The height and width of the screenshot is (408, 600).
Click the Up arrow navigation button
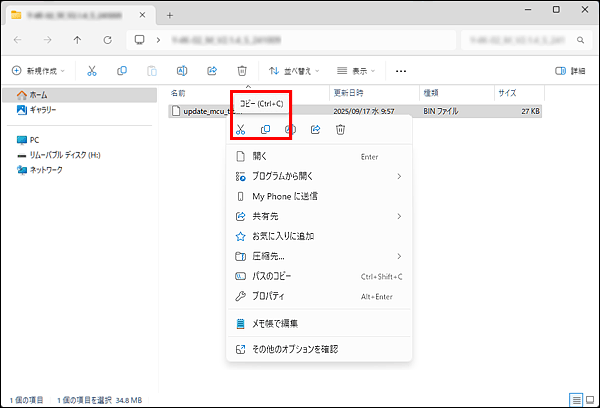tap(78, 40)
